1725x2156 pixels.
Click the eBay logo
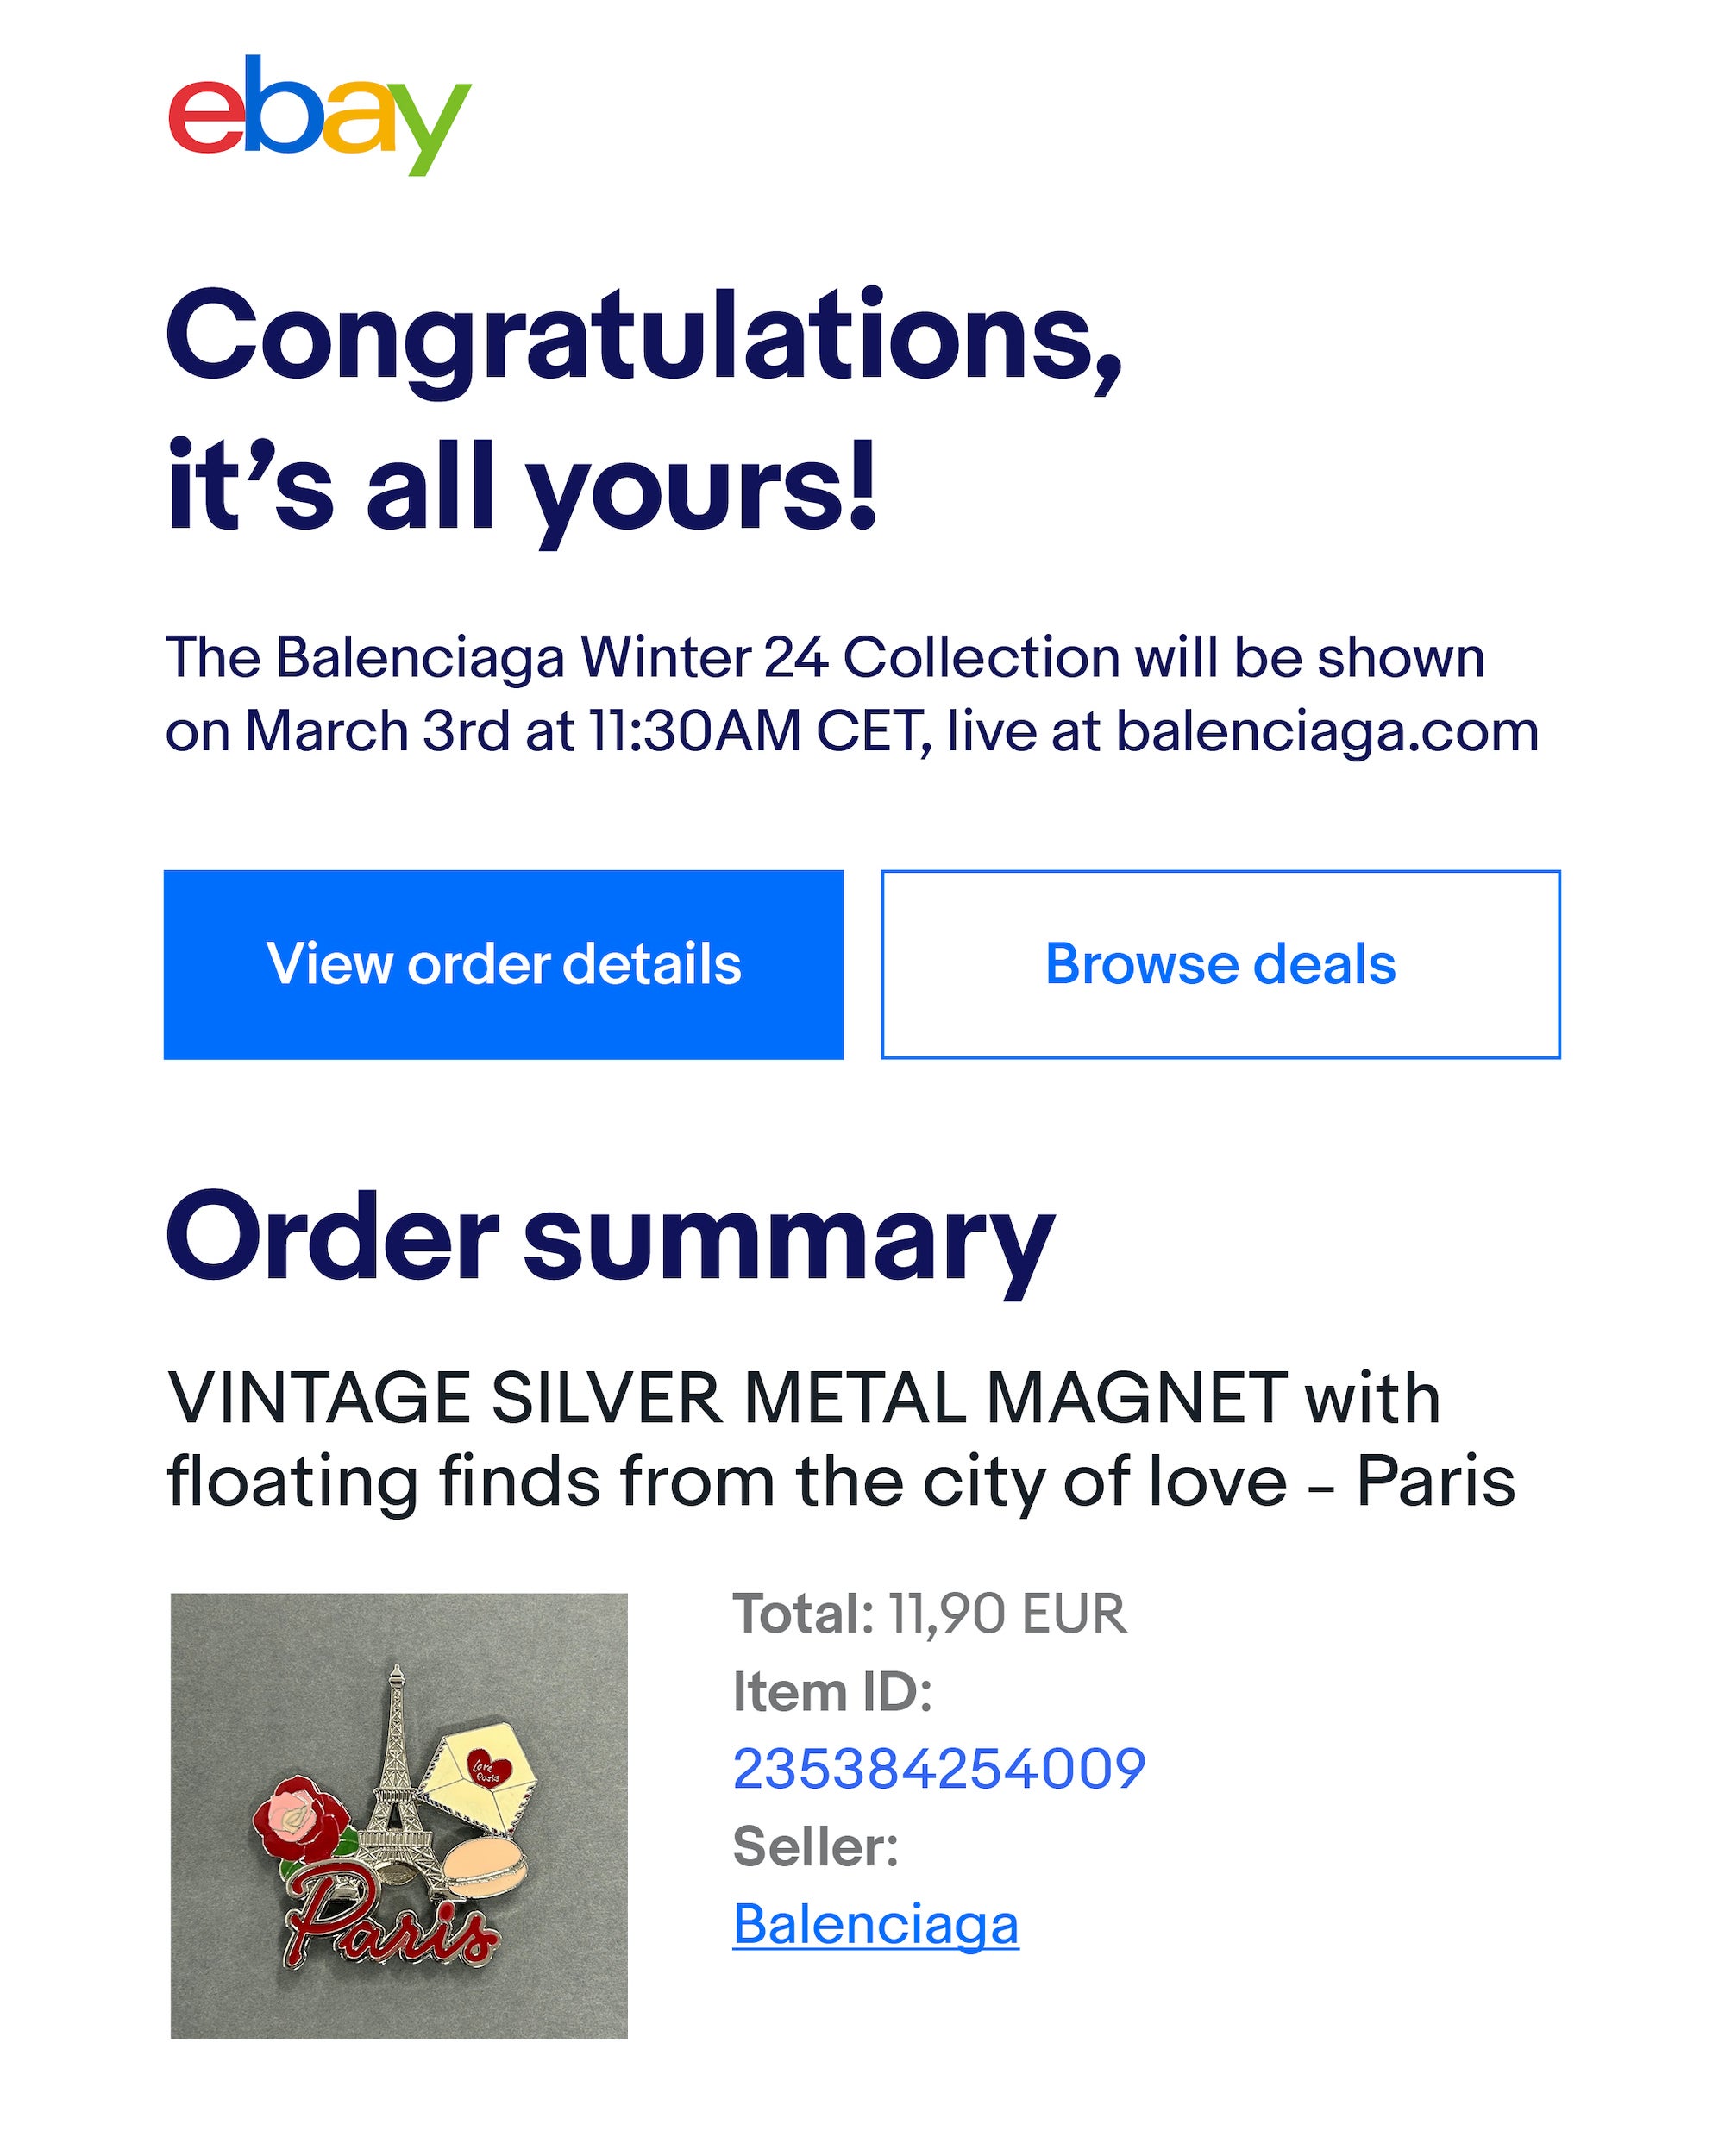coord(318,114)
